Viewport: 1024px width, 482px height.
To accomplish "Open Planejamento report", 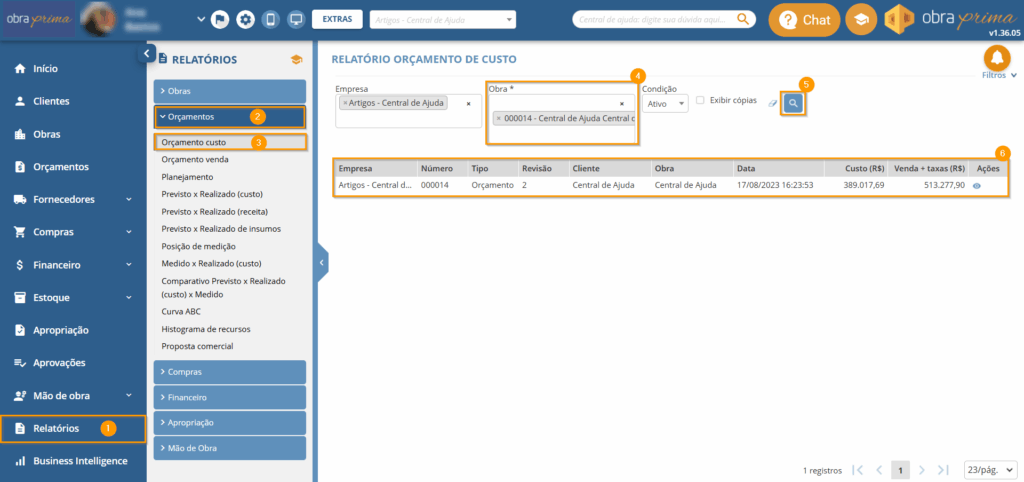I will click(x=187, y=176).
